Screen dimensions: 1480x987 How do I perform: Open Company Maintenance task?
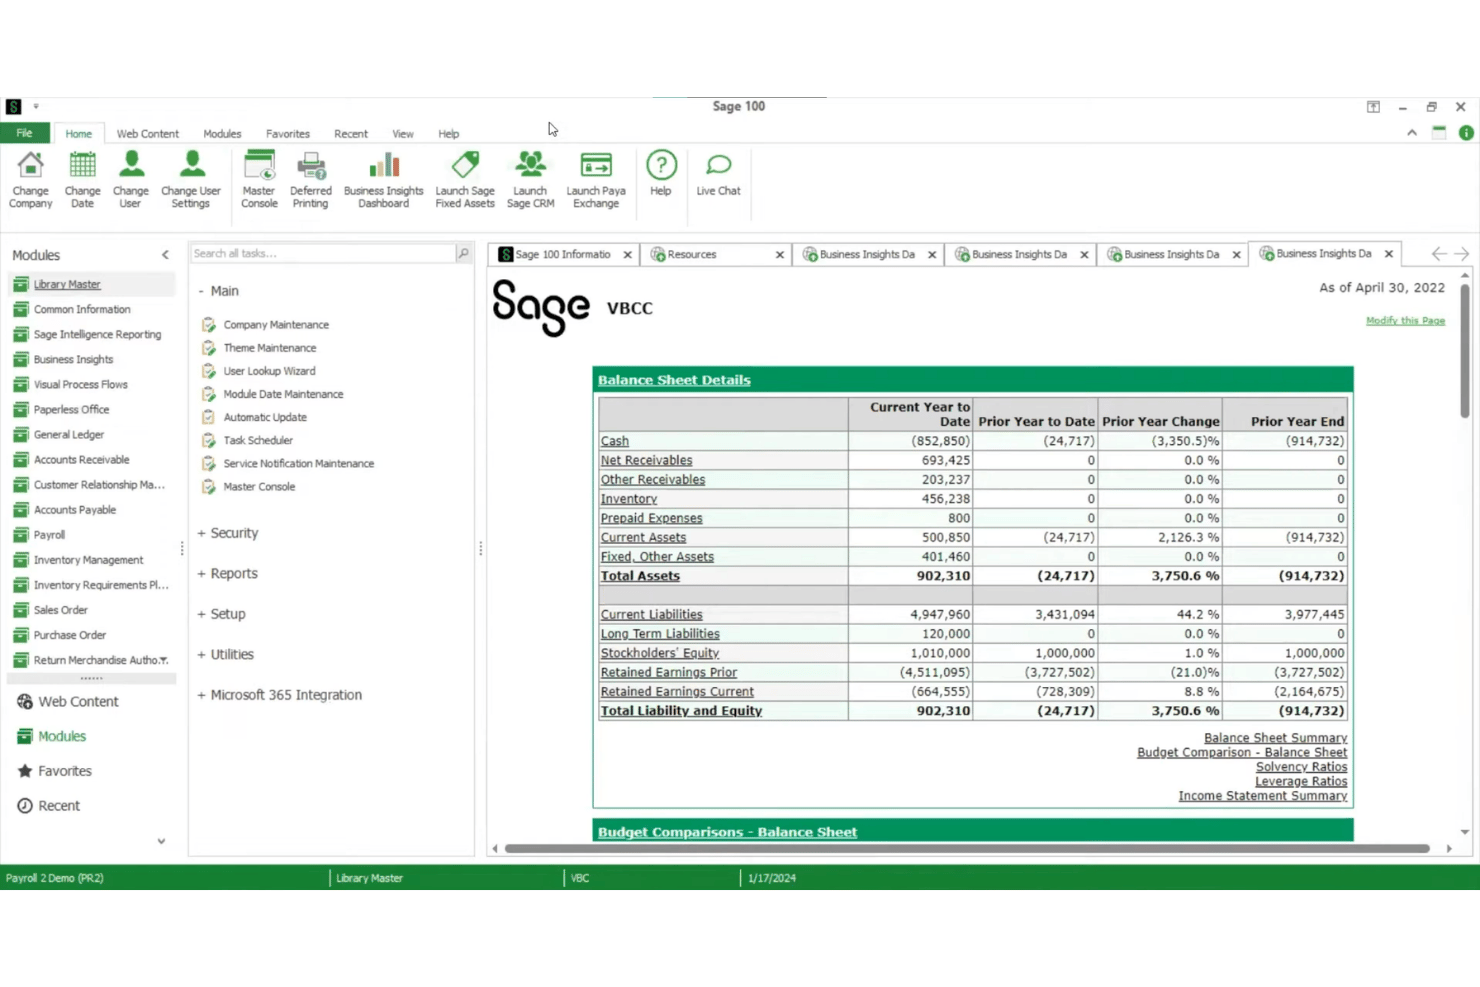point(276,325)
